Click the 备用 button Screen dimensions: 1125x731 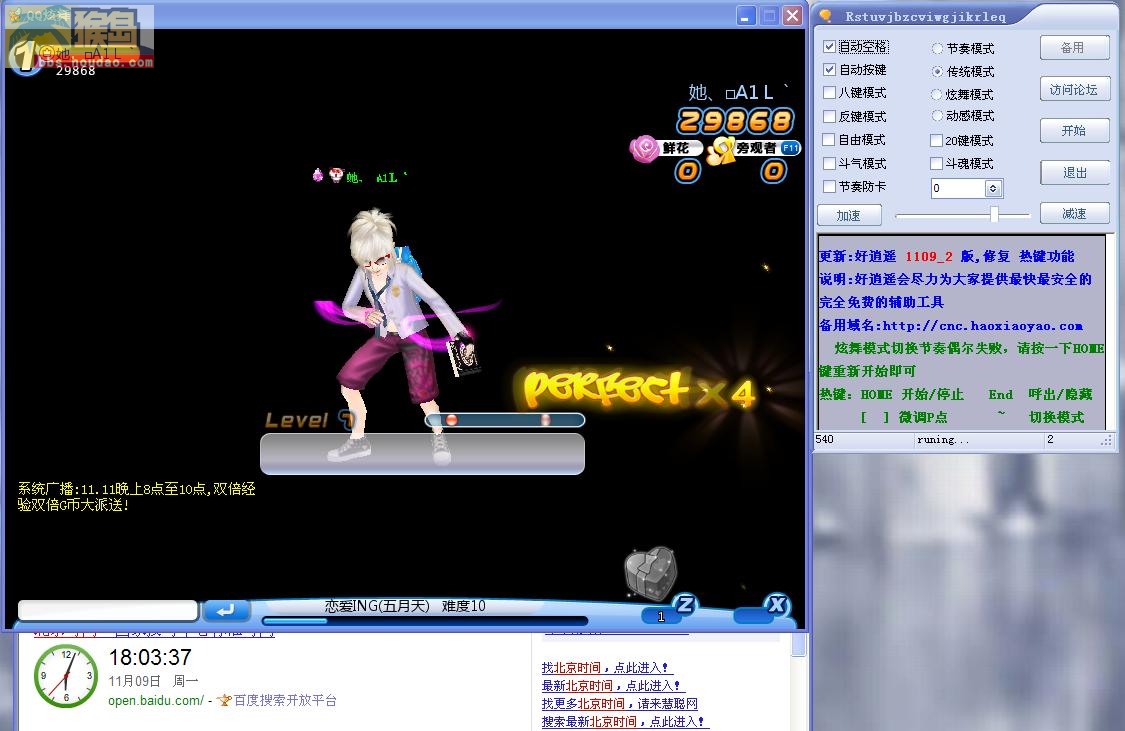click(x=1074, y=47)
